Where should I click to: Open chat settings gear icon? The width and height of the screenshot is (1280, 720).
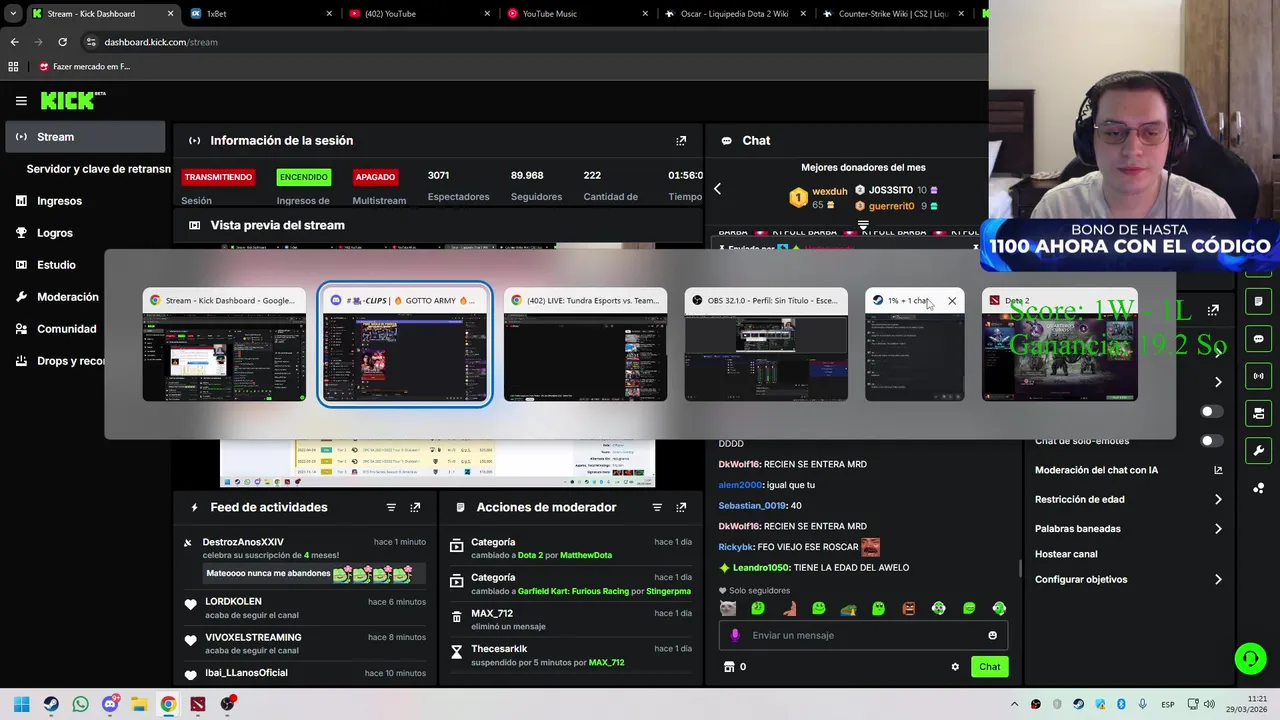(x=955, y=667)
